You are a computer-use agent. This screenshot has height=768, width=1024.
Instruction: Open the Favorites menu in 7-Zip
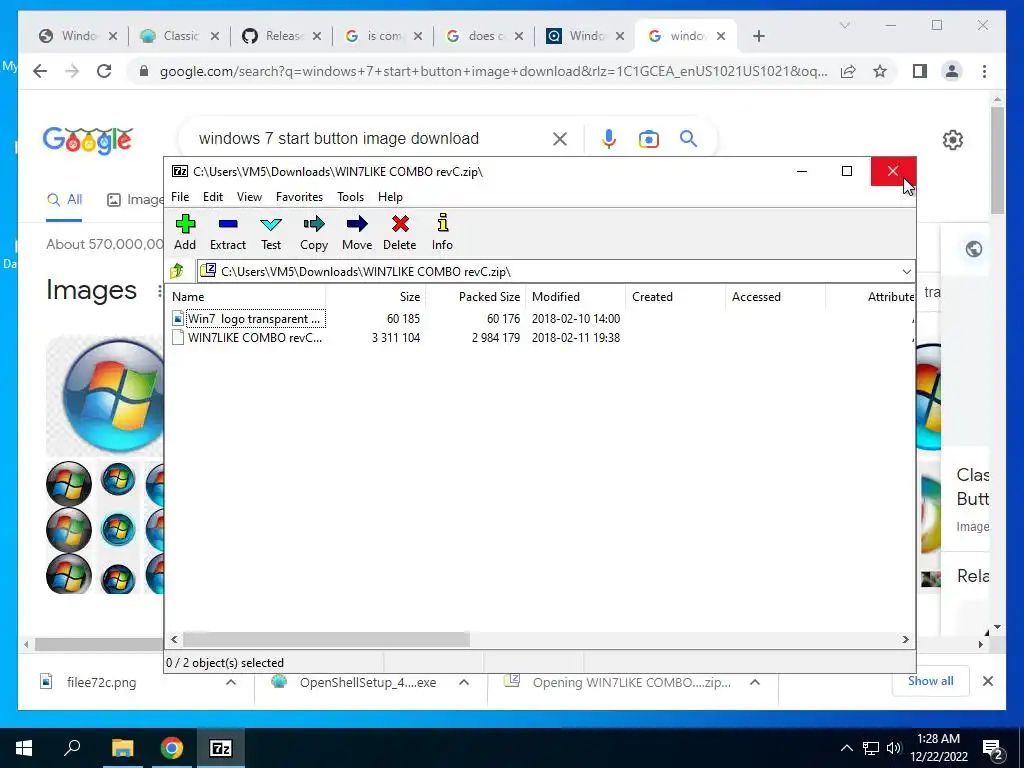299,197
